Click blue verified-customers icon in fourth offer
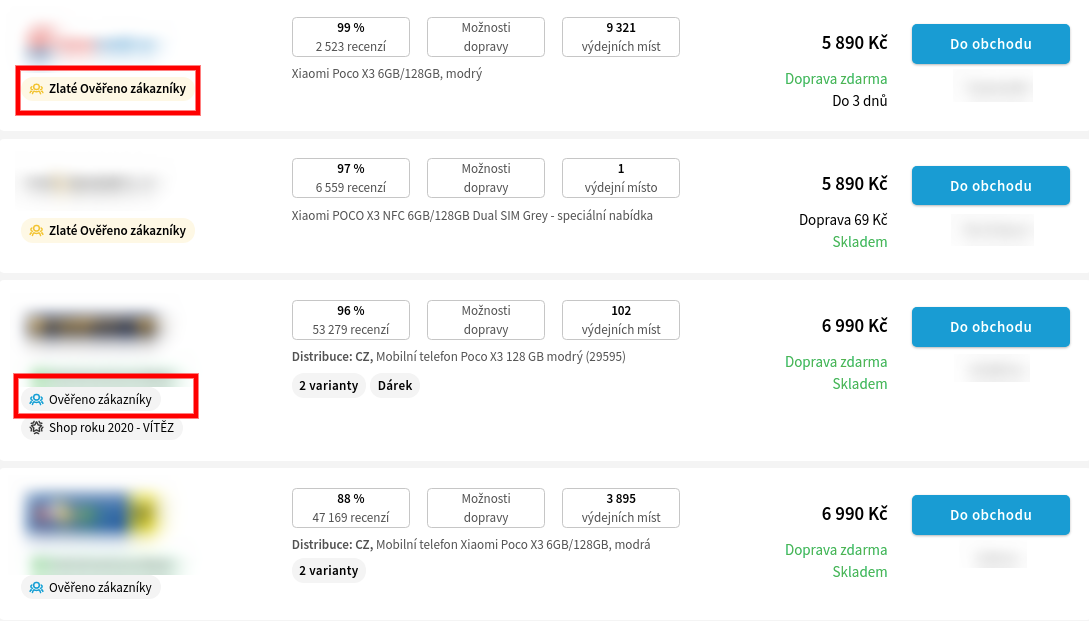 pos(36,588)
